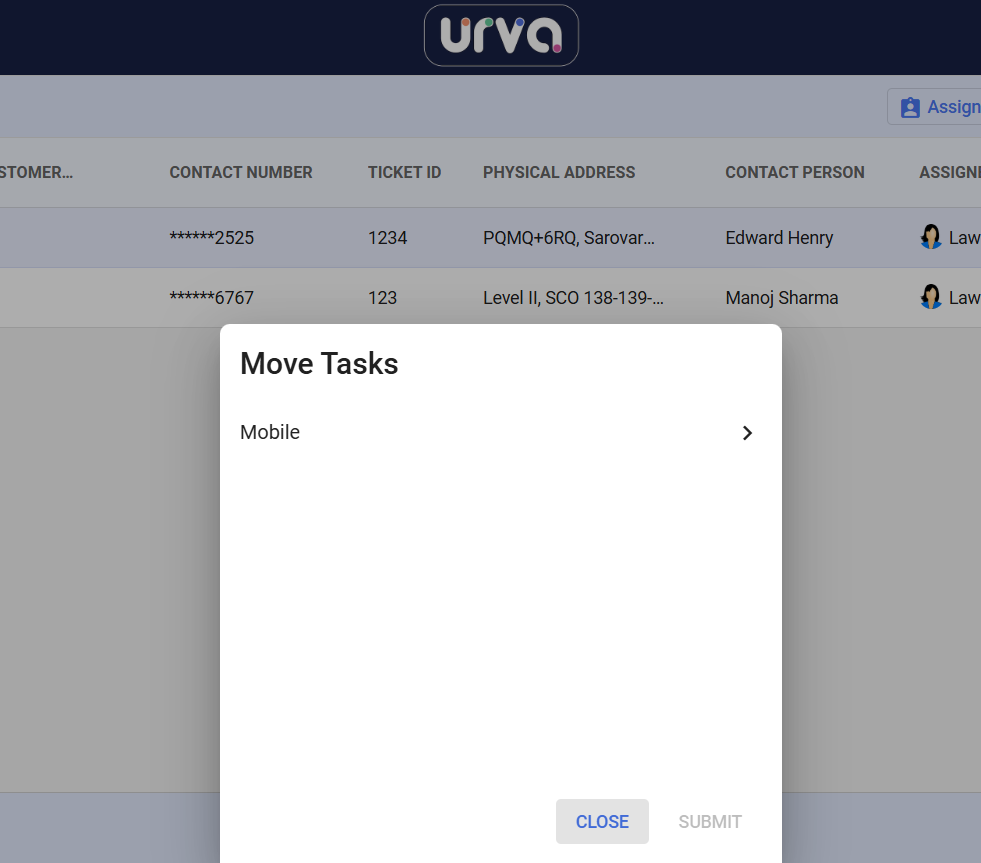Sort by Contact Number column header
This screenshot has width=981, height=863.
[x=241, y=172]
